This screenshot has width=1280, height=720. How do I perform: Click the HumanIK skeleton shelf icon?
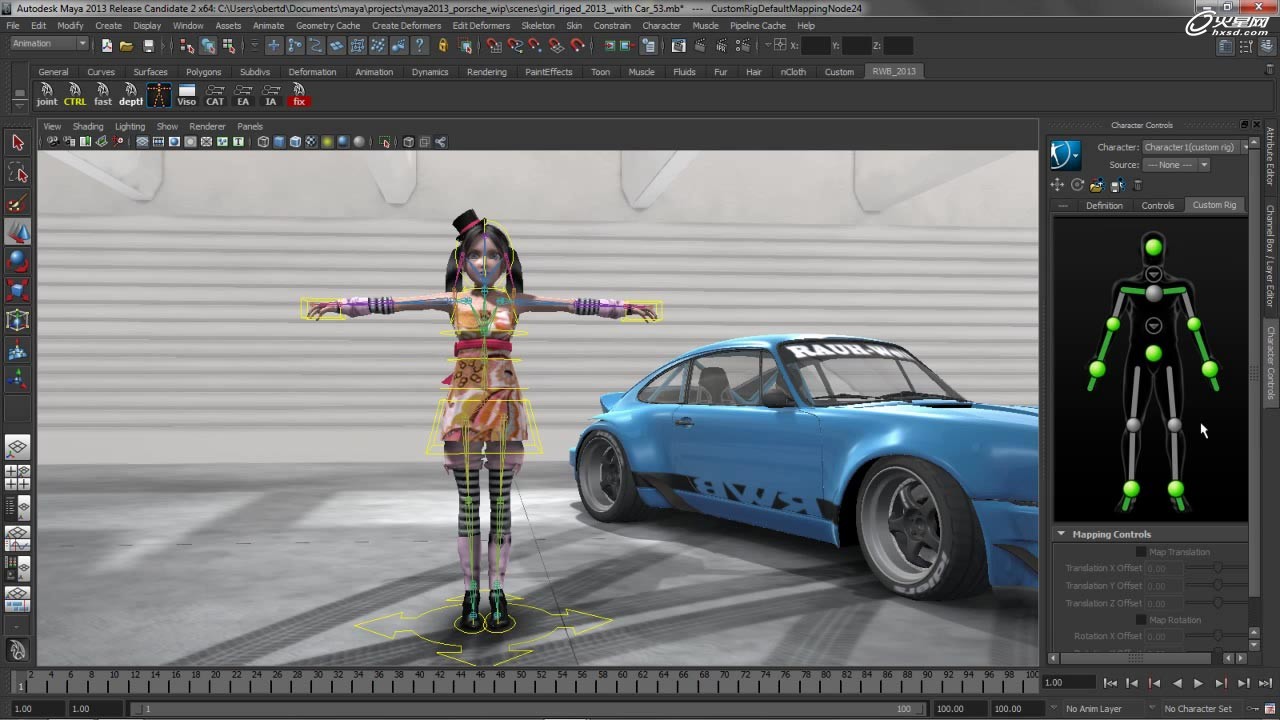159,94
